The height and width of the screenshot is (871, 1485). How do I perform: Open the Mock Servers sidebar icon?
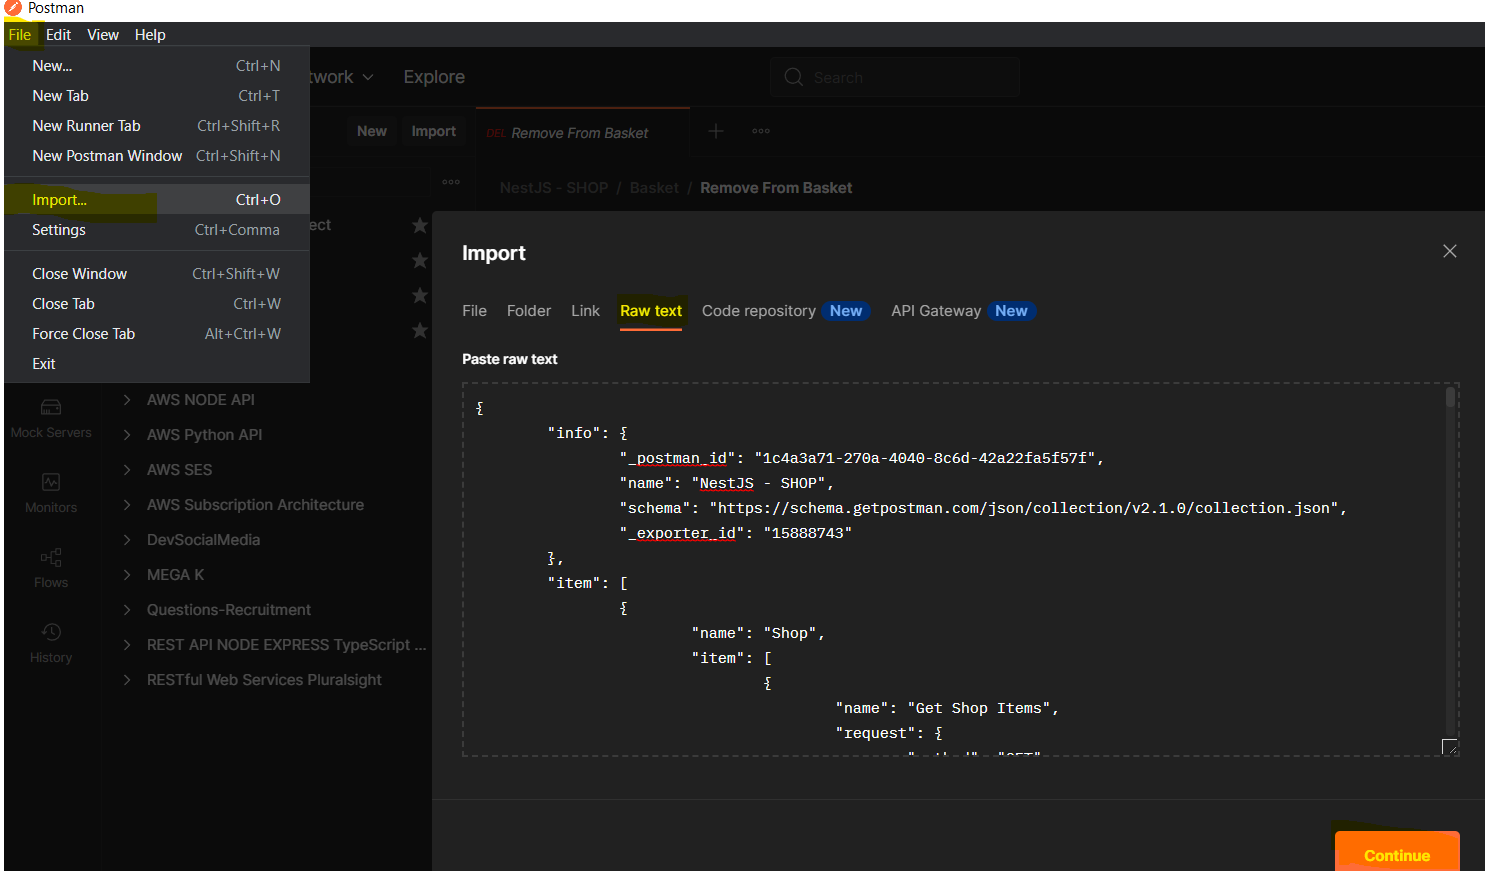(x=51, y=407)
